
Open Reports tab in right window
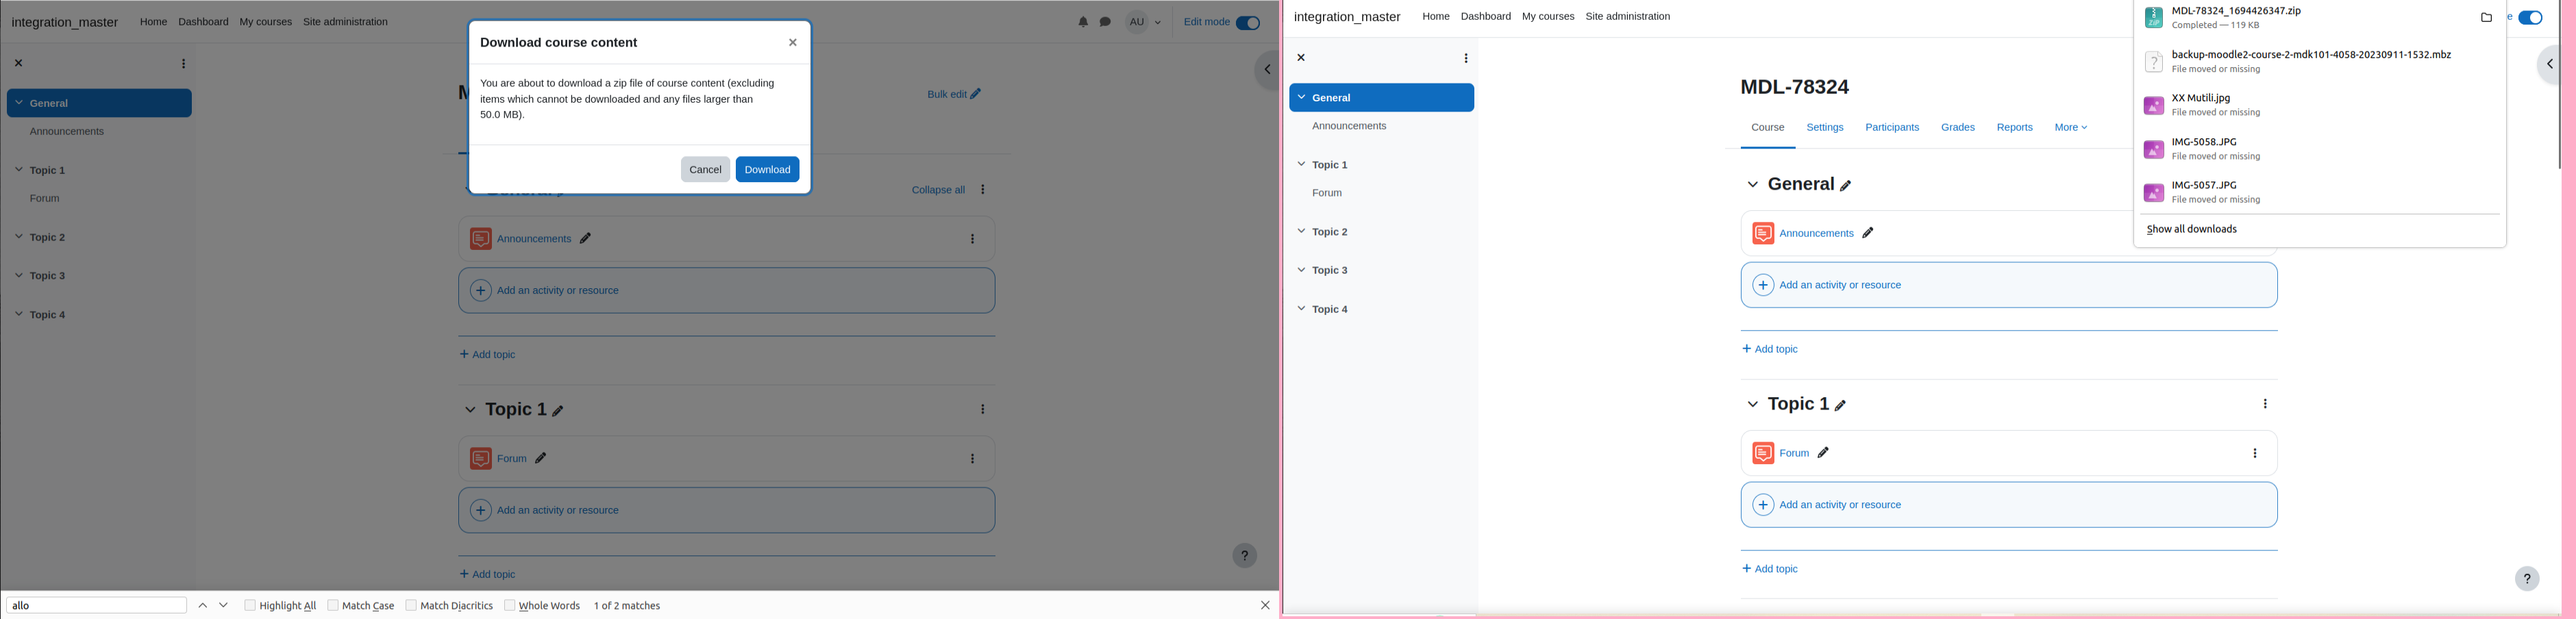click(2014, 128)
